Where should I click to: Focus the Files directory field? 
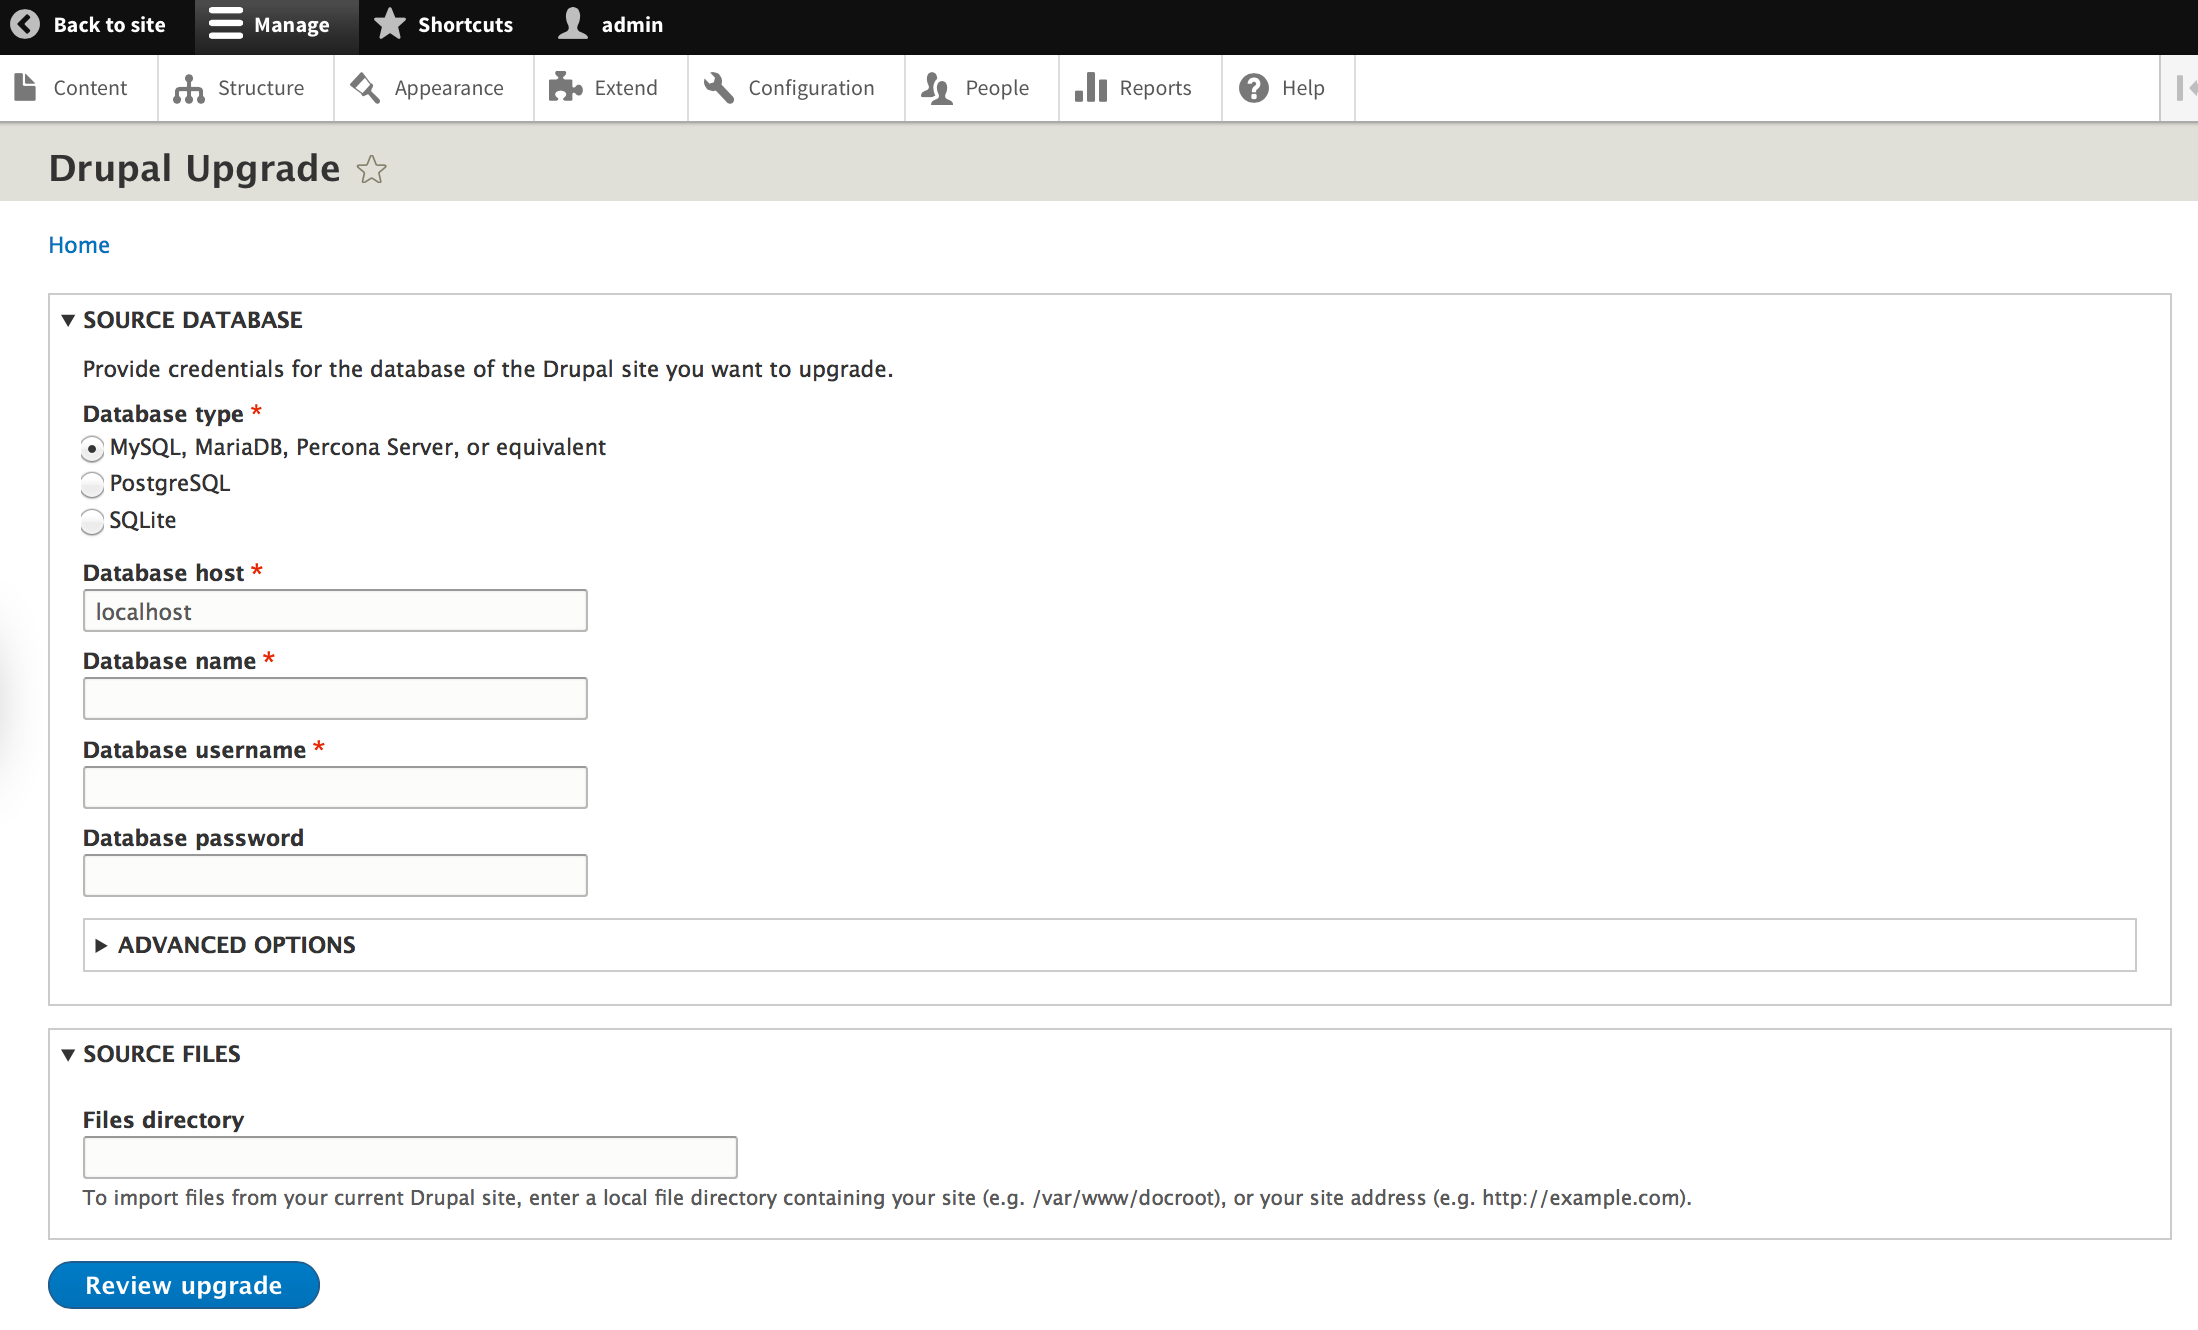click(410, 1158)
